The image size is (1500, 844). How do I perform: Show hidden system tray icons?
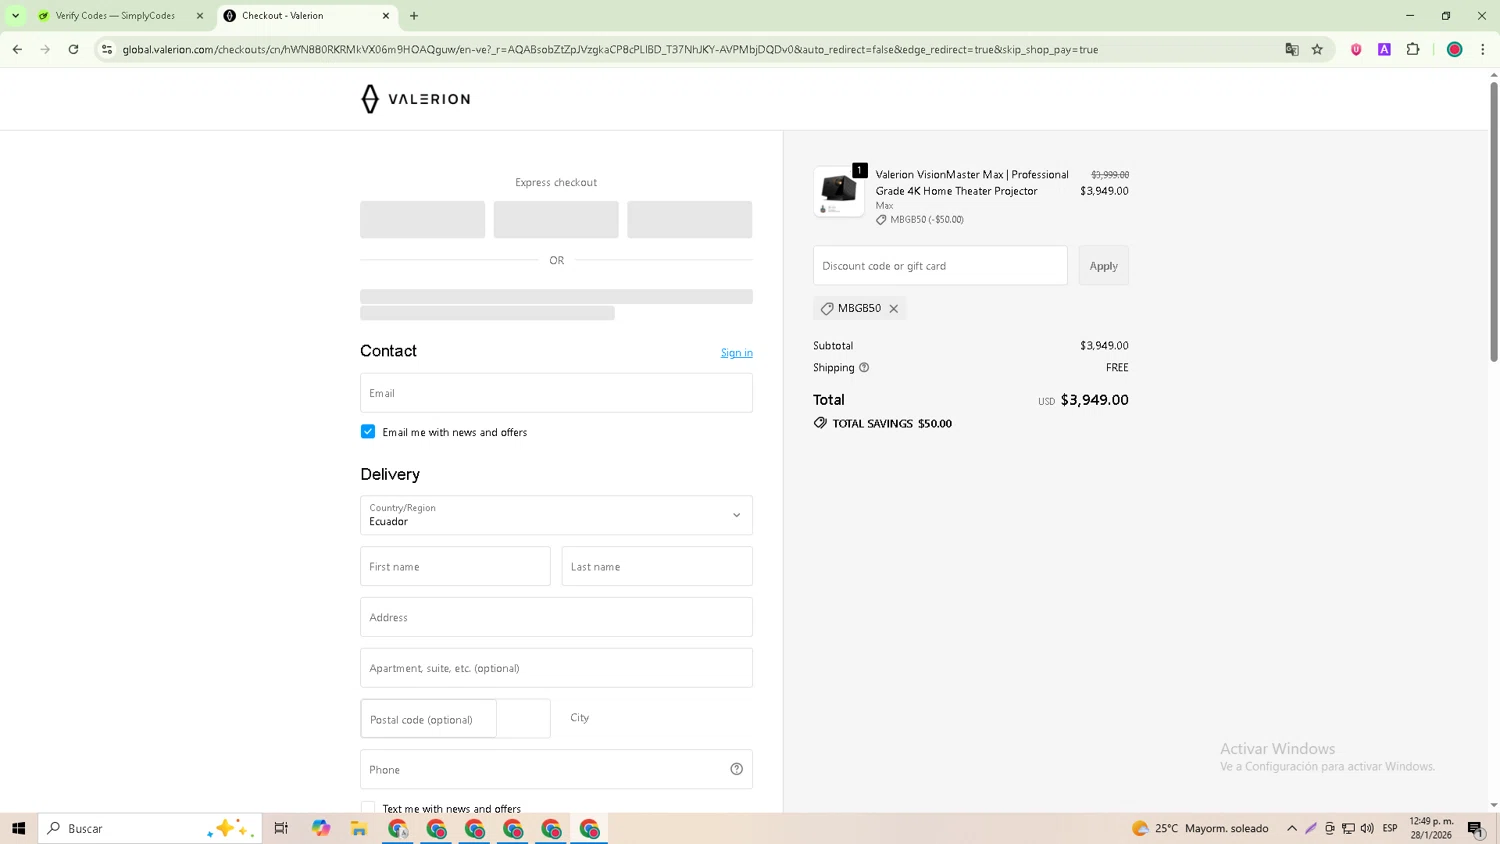pyautogui.click(x=1292, y=828)
